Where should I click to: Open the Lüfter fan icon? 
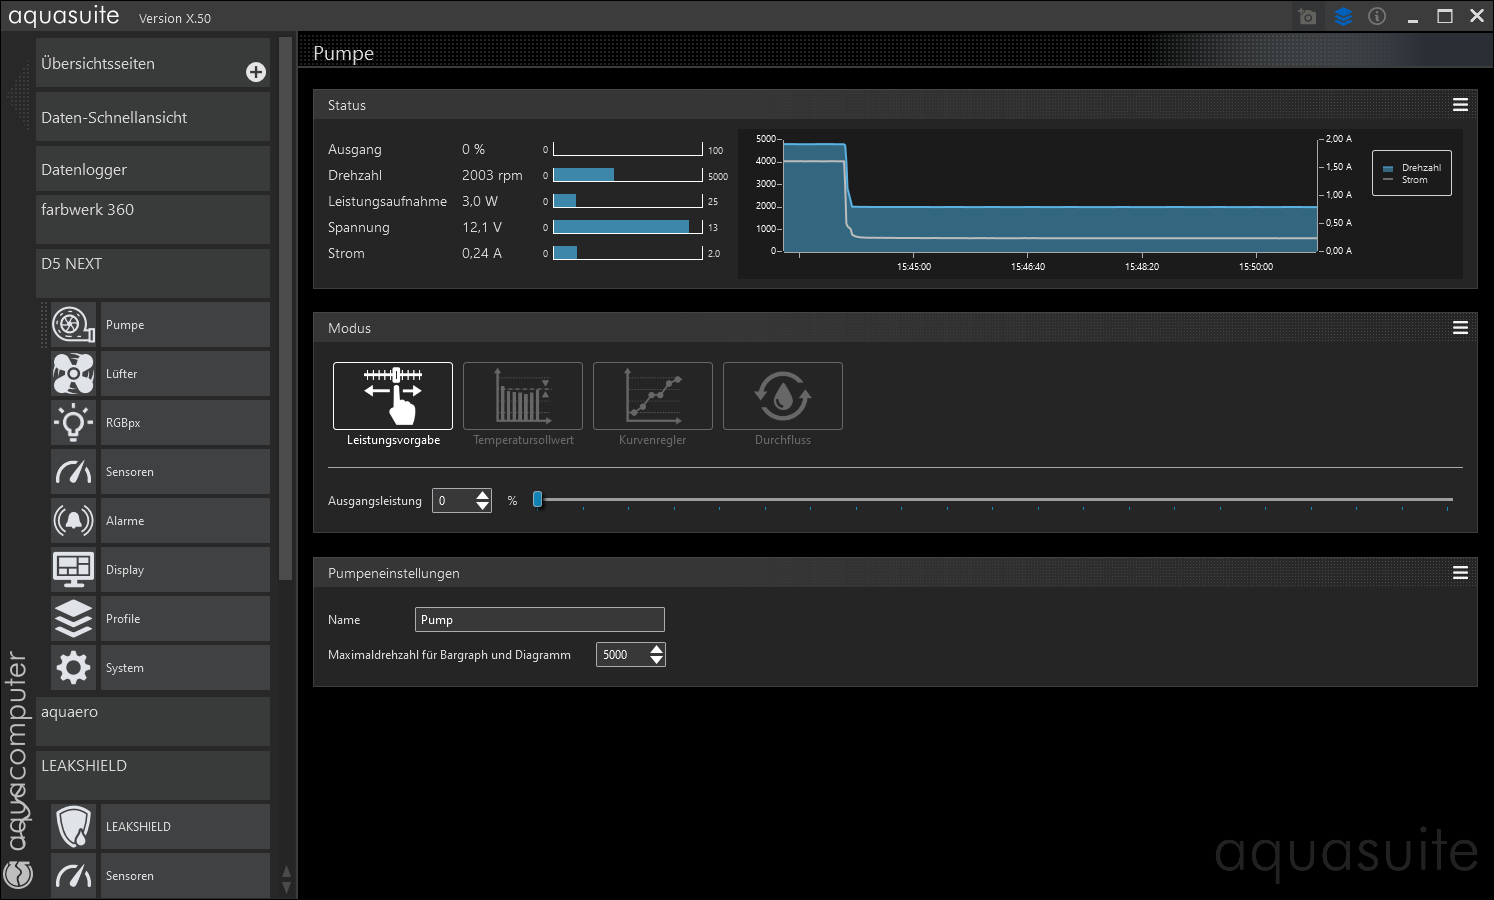(x=73, y=374)
